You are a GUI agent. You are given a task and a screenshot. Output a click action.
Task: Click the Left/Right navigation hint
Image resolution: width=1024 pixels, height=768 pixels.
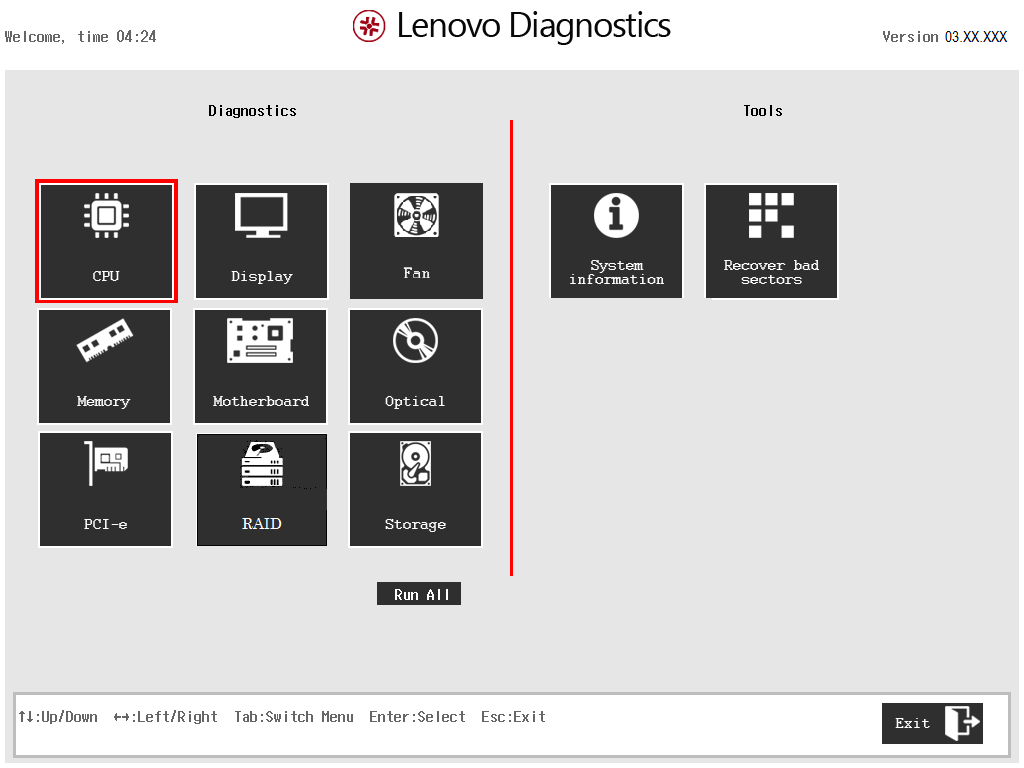click(165, 717)
